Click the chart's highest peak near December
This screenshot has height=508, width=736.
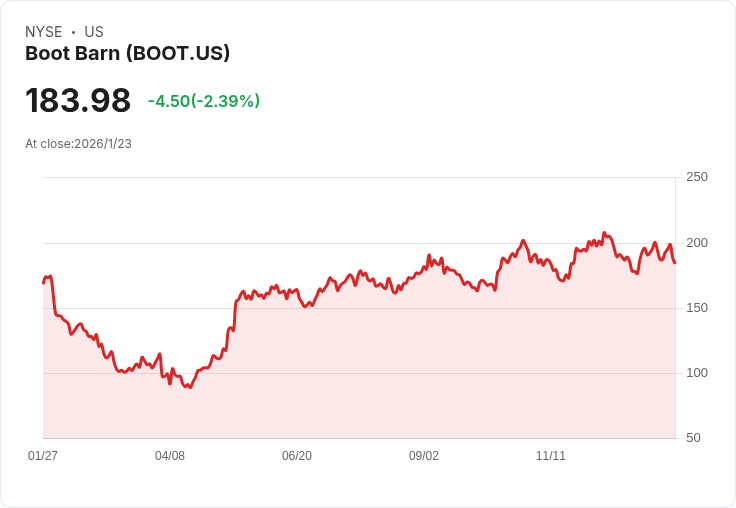pyautogui.click(x=604, y=233)
